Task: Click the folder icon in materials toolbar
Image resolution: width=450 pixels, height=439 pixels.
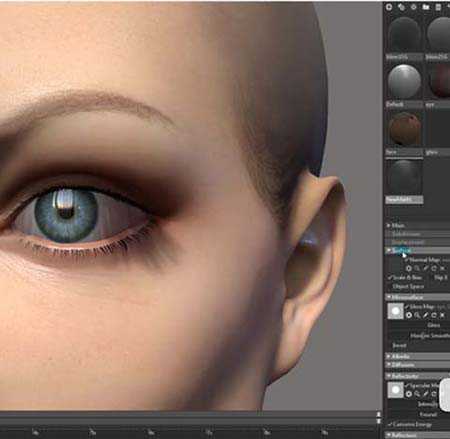Action: pyautogui.click(x=426, y=7)
